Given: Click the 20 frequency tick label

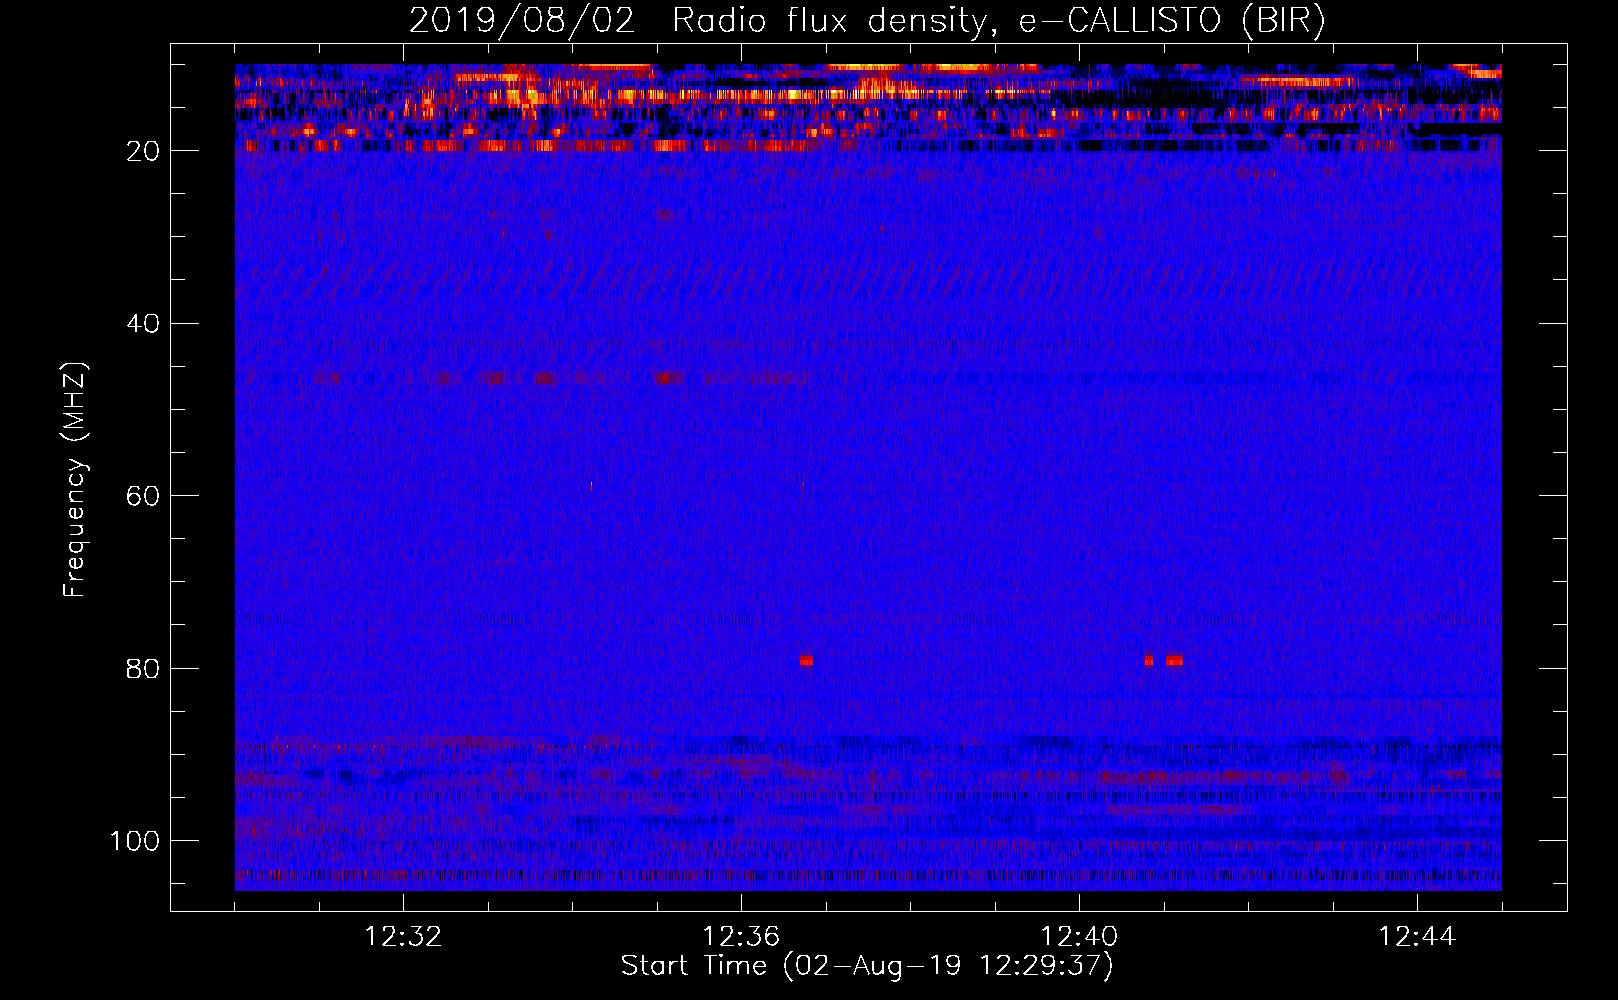Looking at the screenshot, I should point(144,151).
